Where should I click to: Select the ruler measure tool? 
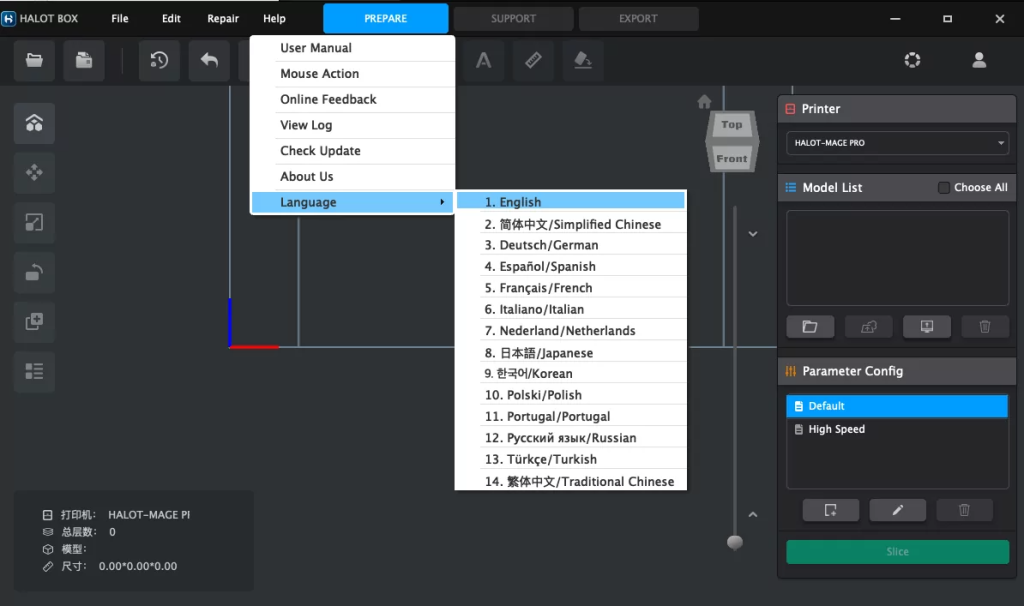point(533,60)
